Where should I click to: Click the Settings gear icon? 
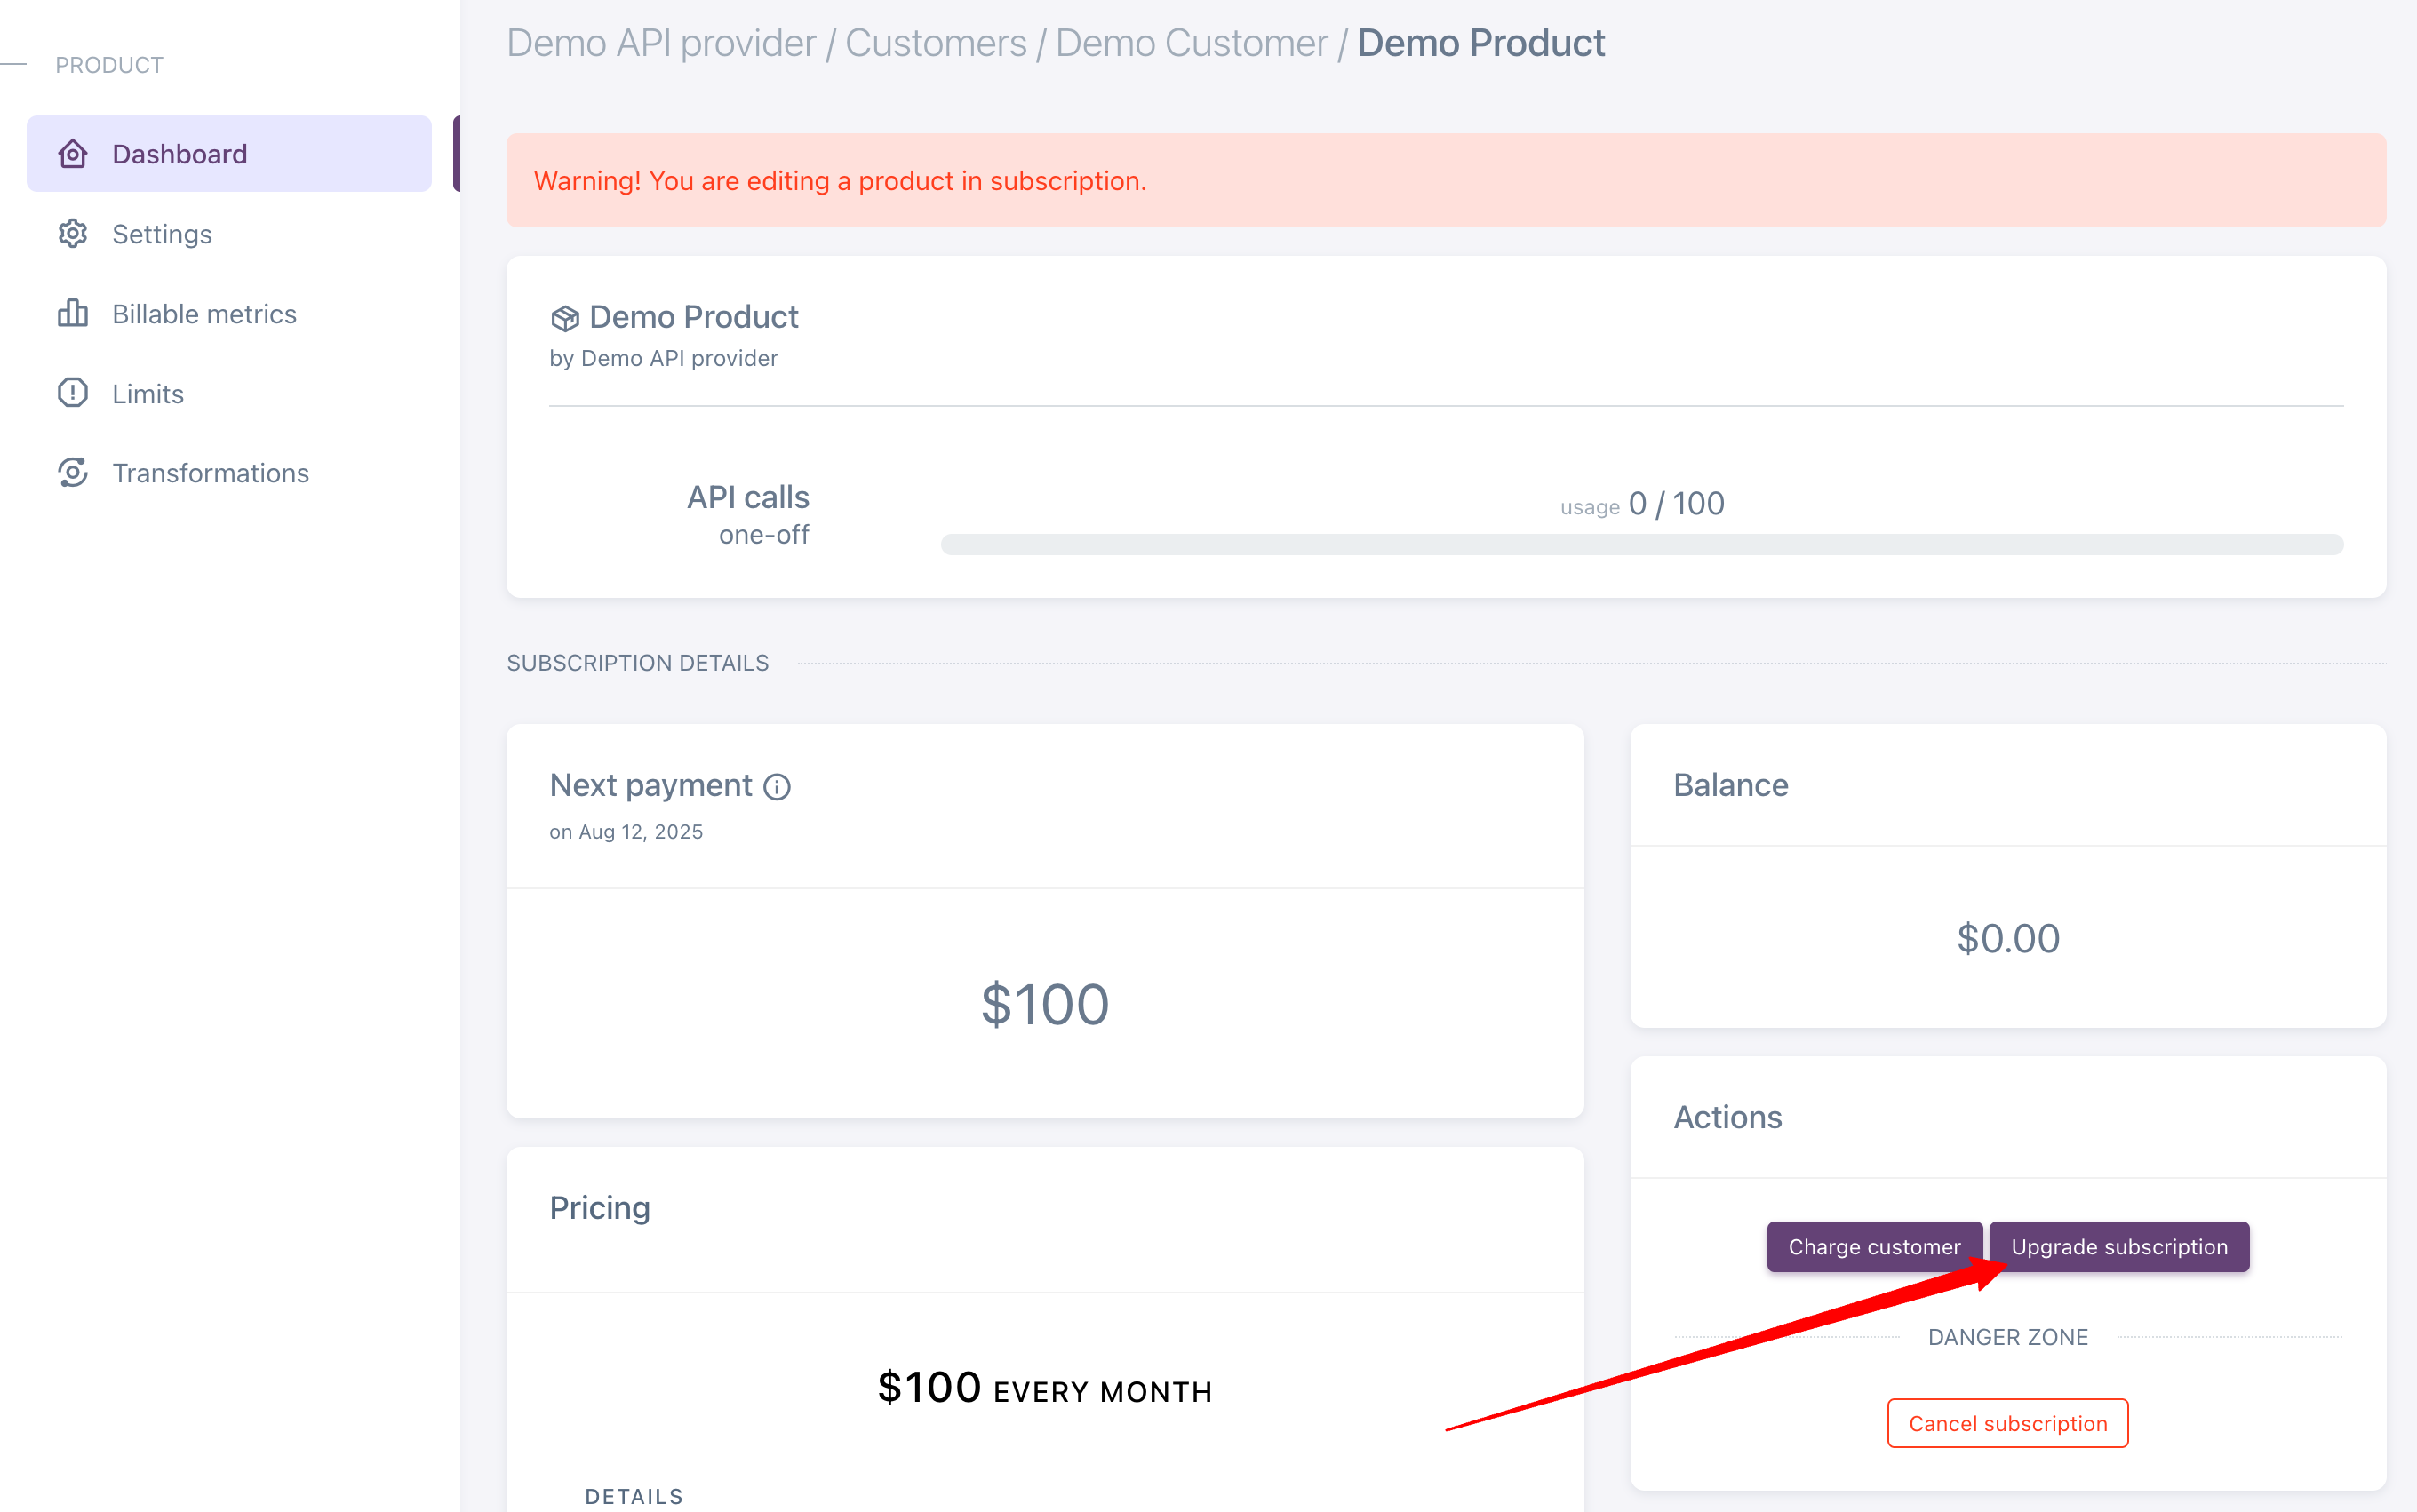[x=73, y=233]
